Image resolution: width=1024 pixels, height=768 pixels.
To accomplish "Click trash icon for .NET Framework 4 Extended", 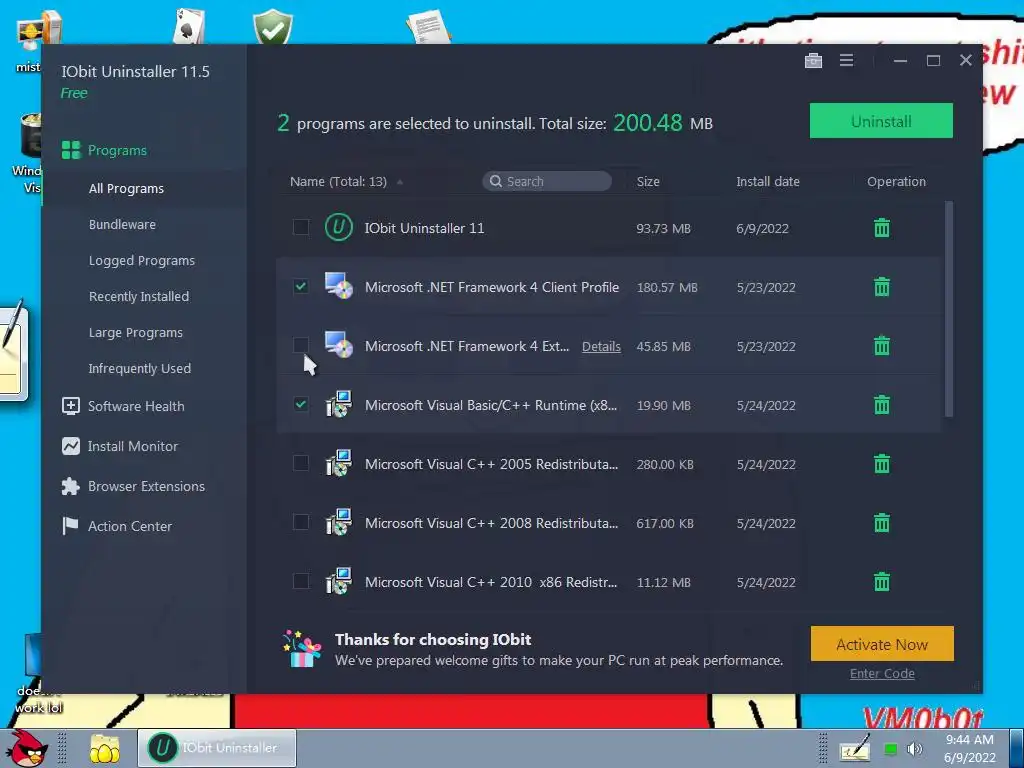I will (882, 345).
